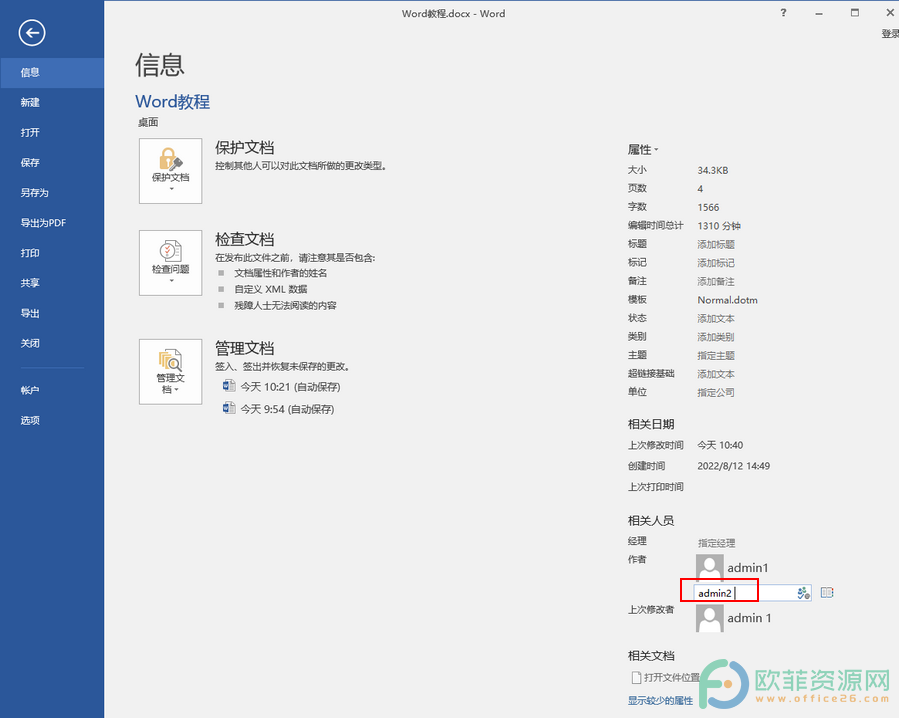Screen dimensions: 899x718
Task: Click the 登录 sign-in link
Action: click(890, 34)
